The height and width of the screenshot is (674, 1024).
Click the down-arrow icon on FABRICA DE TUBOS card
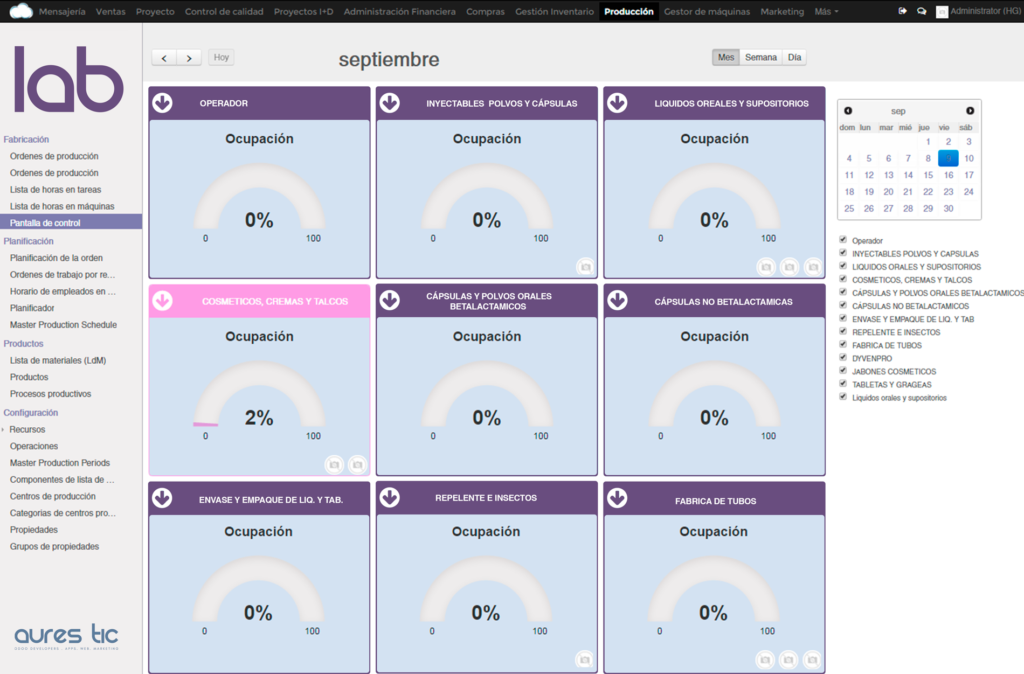coord(617,498)
